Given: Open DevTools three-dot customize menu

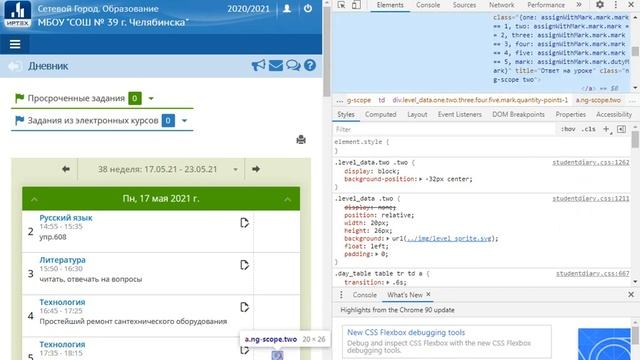Looking at the screenshot, I should click(616, 5).
